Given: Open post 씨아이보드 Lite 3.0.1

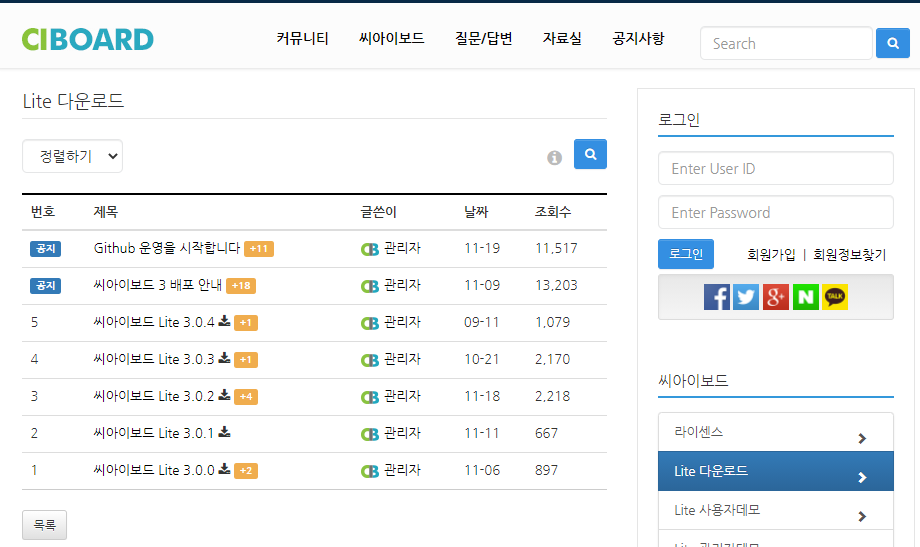Looking at the screenshot, I should (154, 433).
